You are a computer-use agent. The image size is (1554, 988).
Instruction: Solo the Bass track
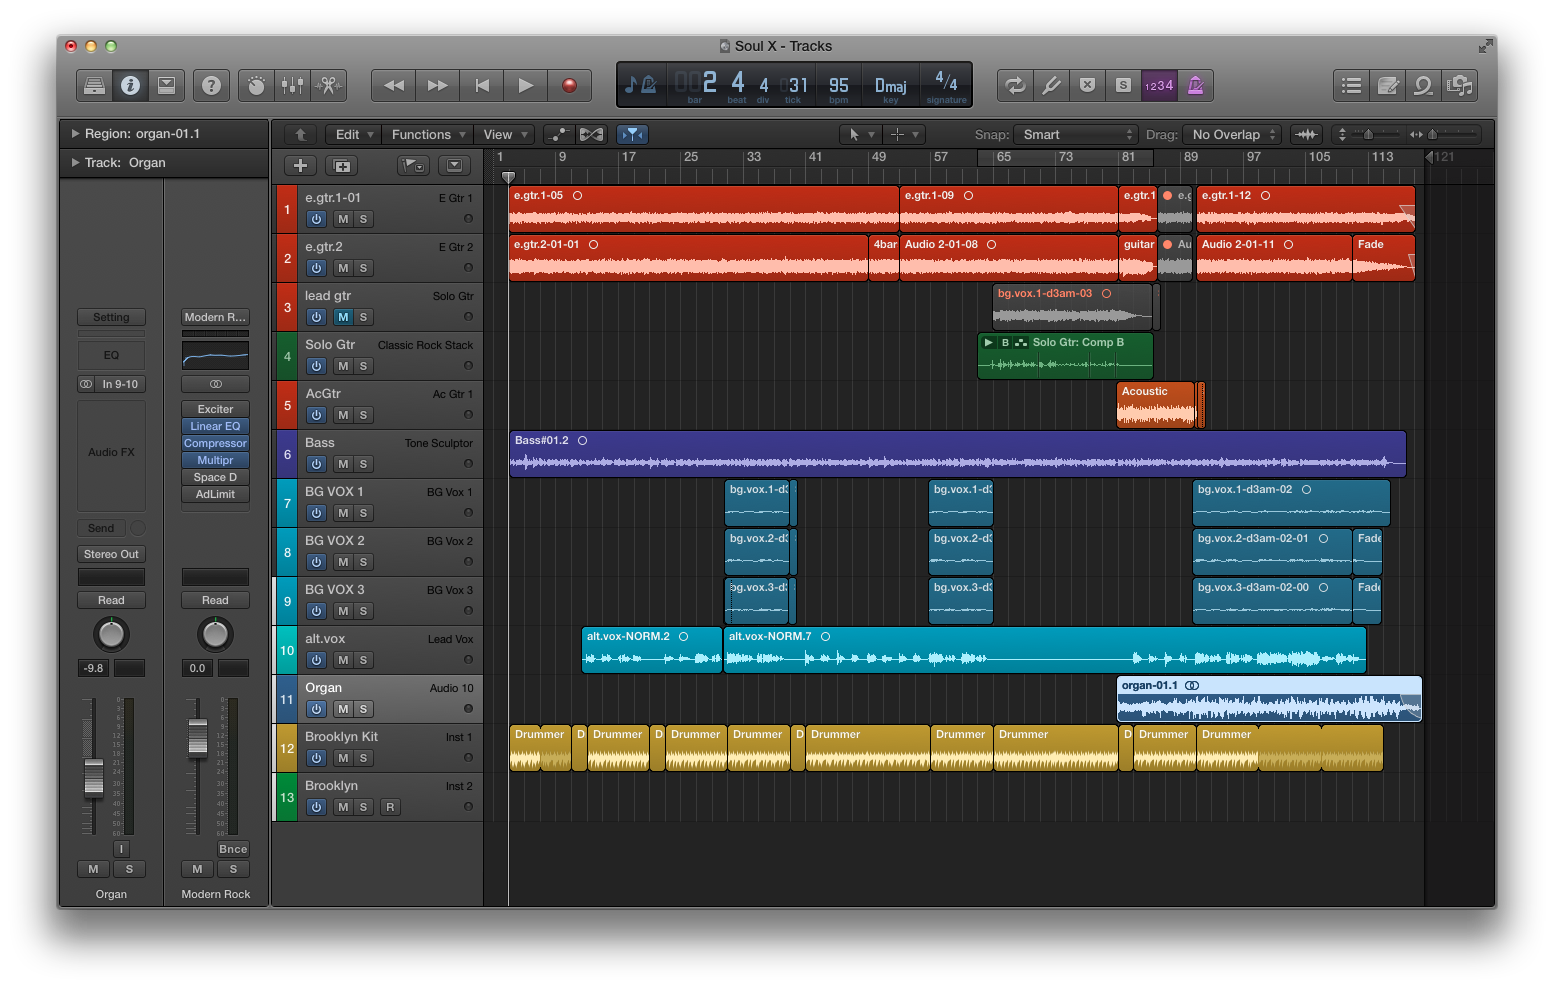tap(363, 464)
